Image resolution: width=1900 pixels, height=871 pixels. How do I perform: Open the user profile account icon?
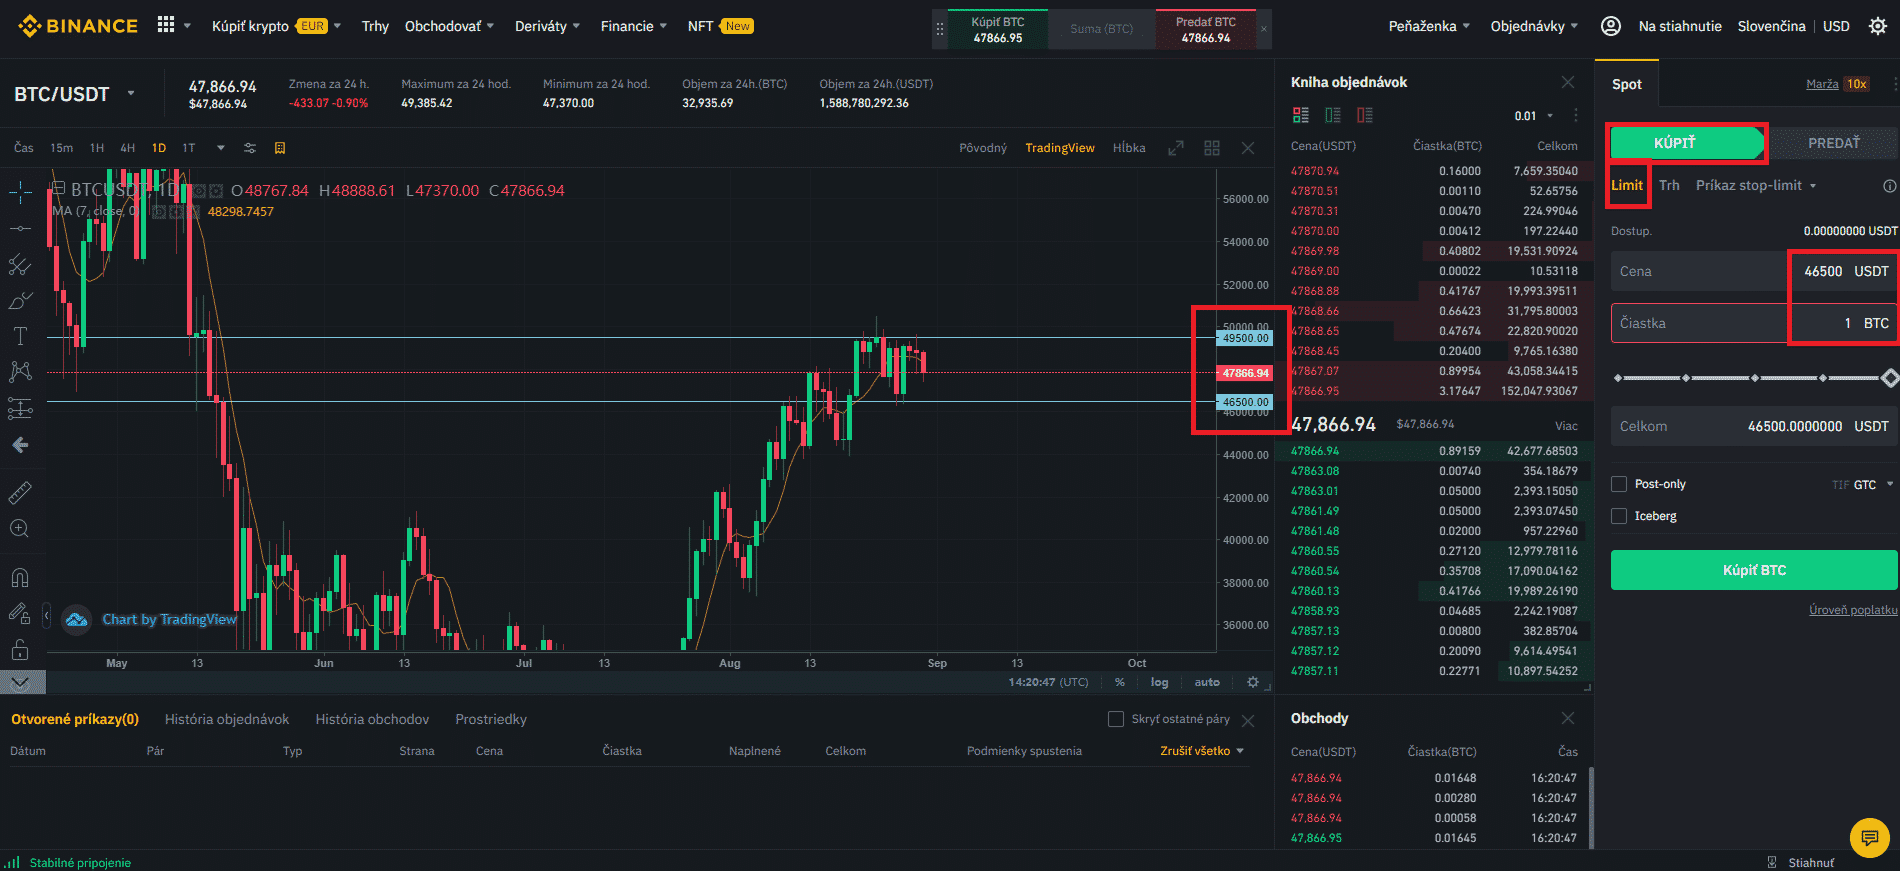(x=1610, y=26)
